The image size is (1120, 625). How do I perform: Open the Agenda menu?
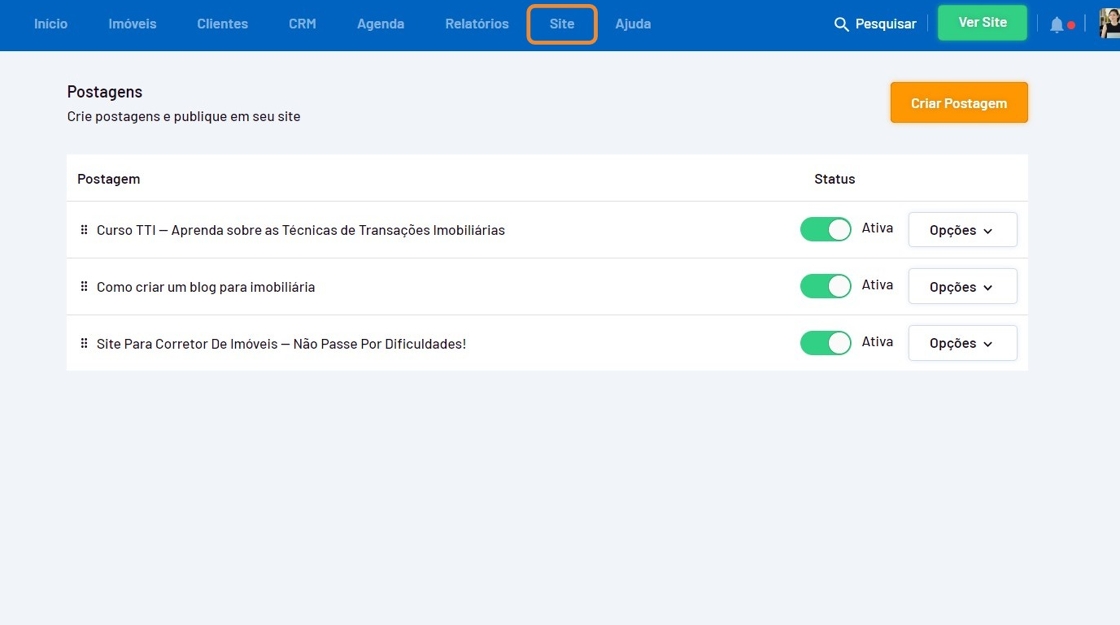point(380,24)
